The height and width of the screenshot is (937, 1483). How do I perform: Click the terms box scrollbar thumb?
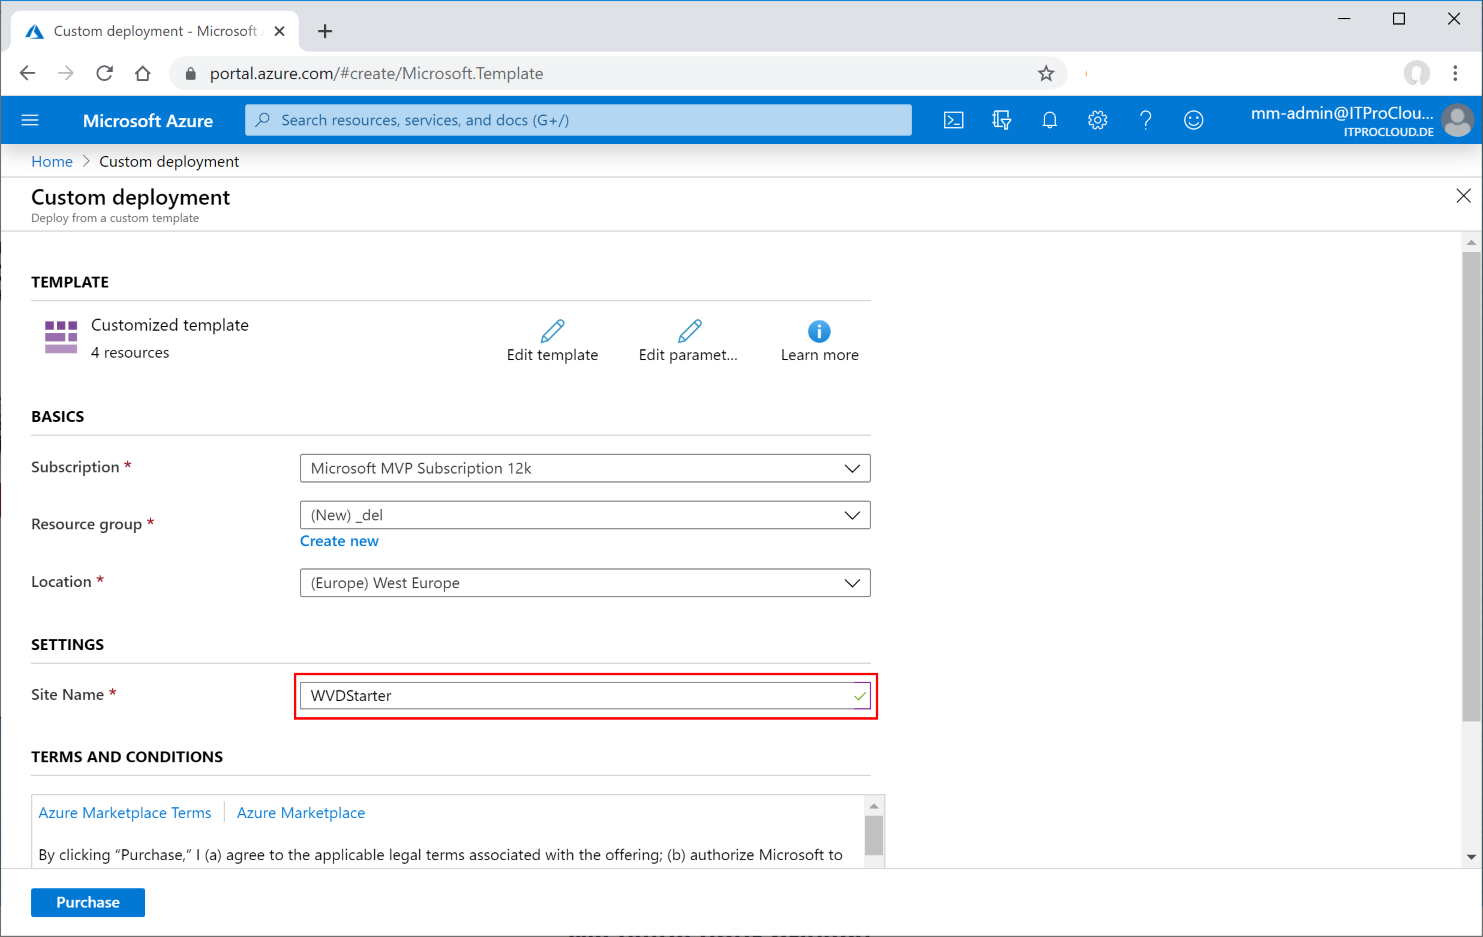874,836
